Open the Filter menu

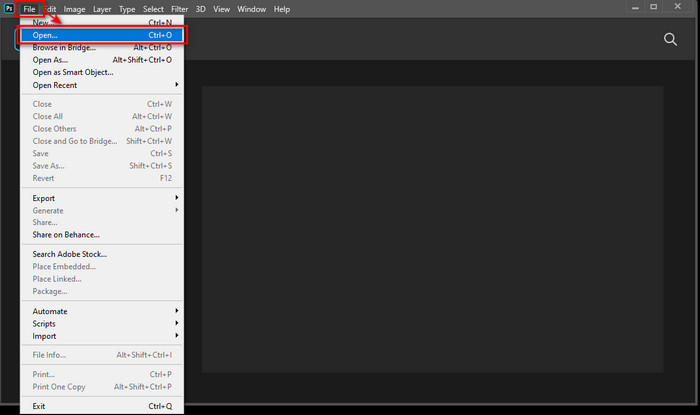pos(179,9)
